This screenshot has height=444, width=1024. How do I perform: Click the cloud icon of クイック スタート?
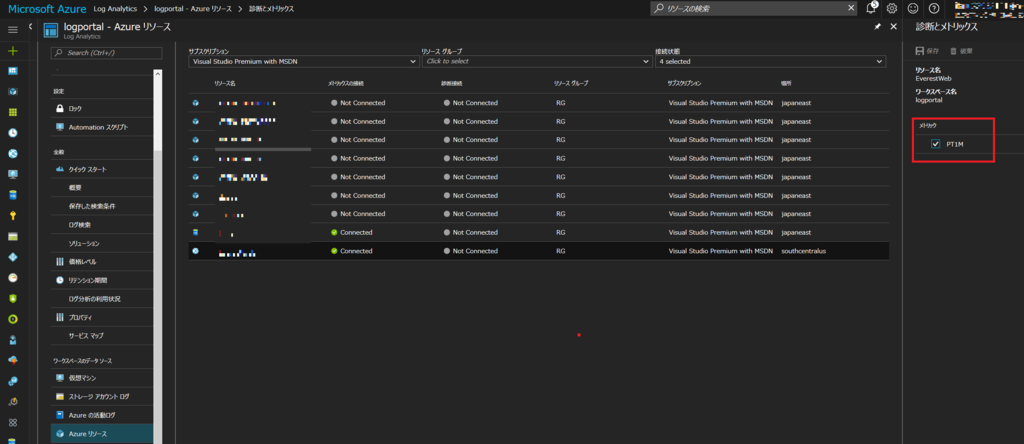(60, 169)
